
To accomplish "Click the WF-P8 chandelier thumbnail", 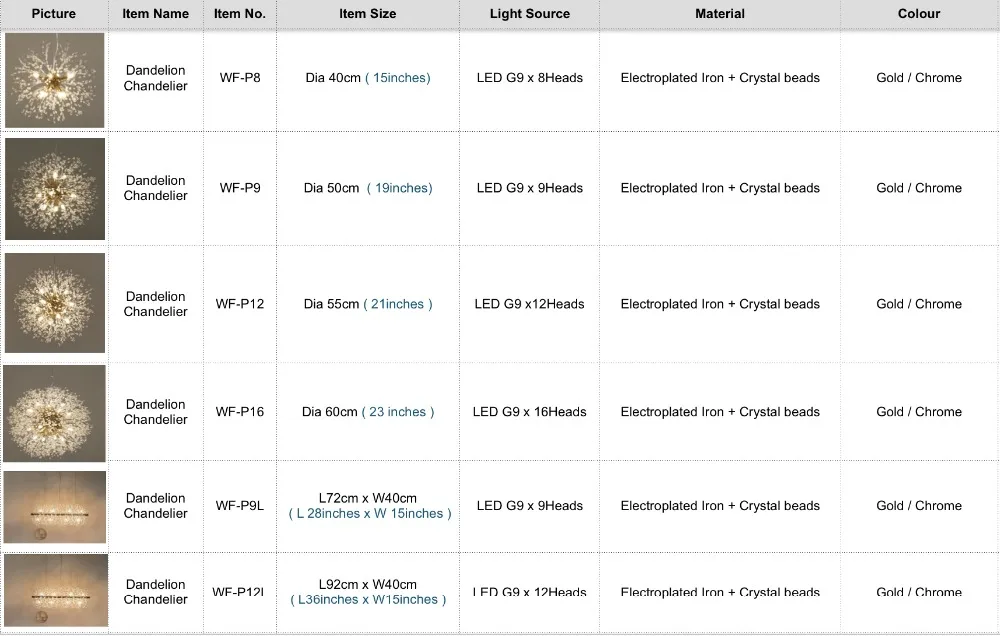I will pos(55,80).
